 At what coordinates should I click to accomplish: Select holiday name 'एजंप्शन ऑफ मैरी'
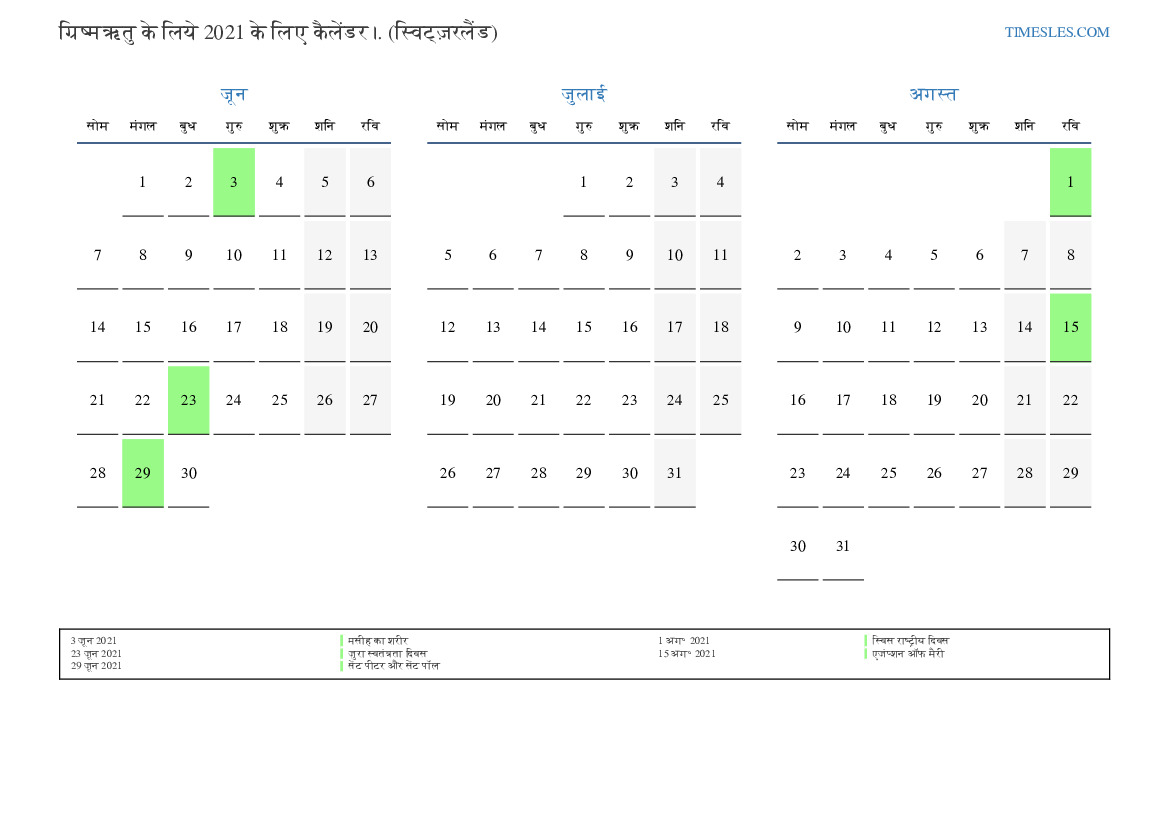tap(908, 654)
